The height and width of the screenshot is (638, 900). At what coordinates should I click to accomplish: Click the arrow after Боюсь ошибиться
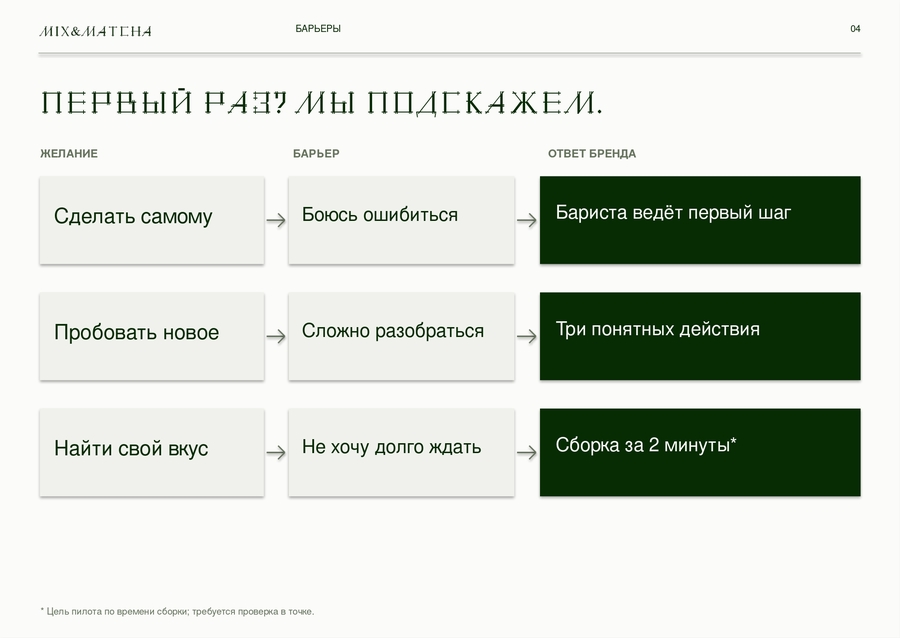(x=527, y=220)
